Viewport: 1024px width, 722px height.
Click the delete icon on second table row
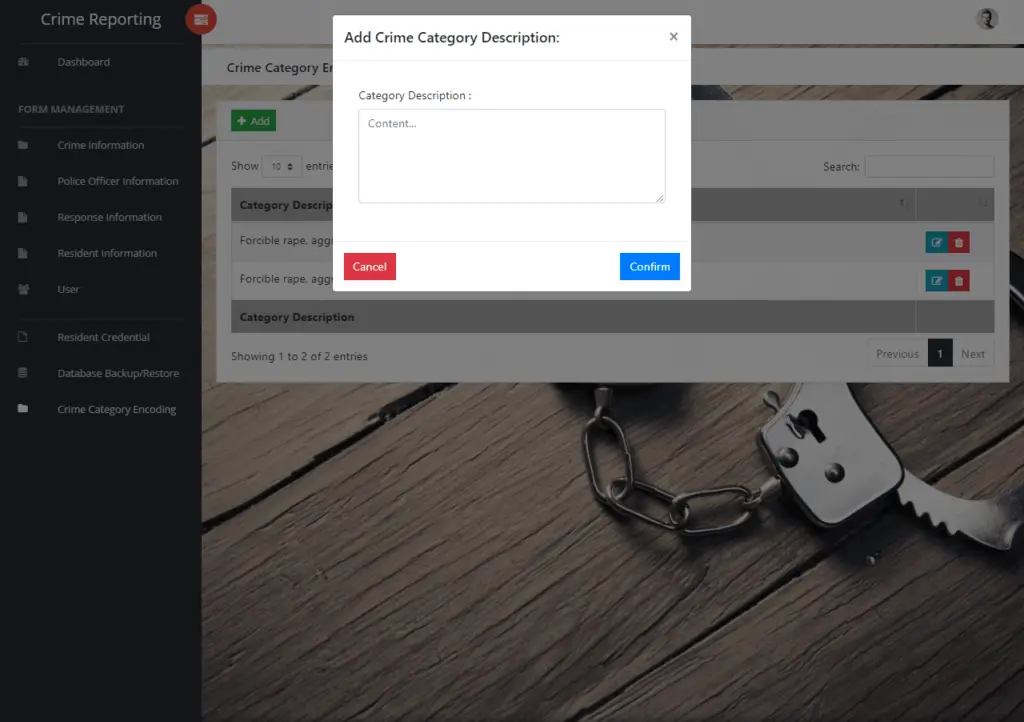coord(959,281)
